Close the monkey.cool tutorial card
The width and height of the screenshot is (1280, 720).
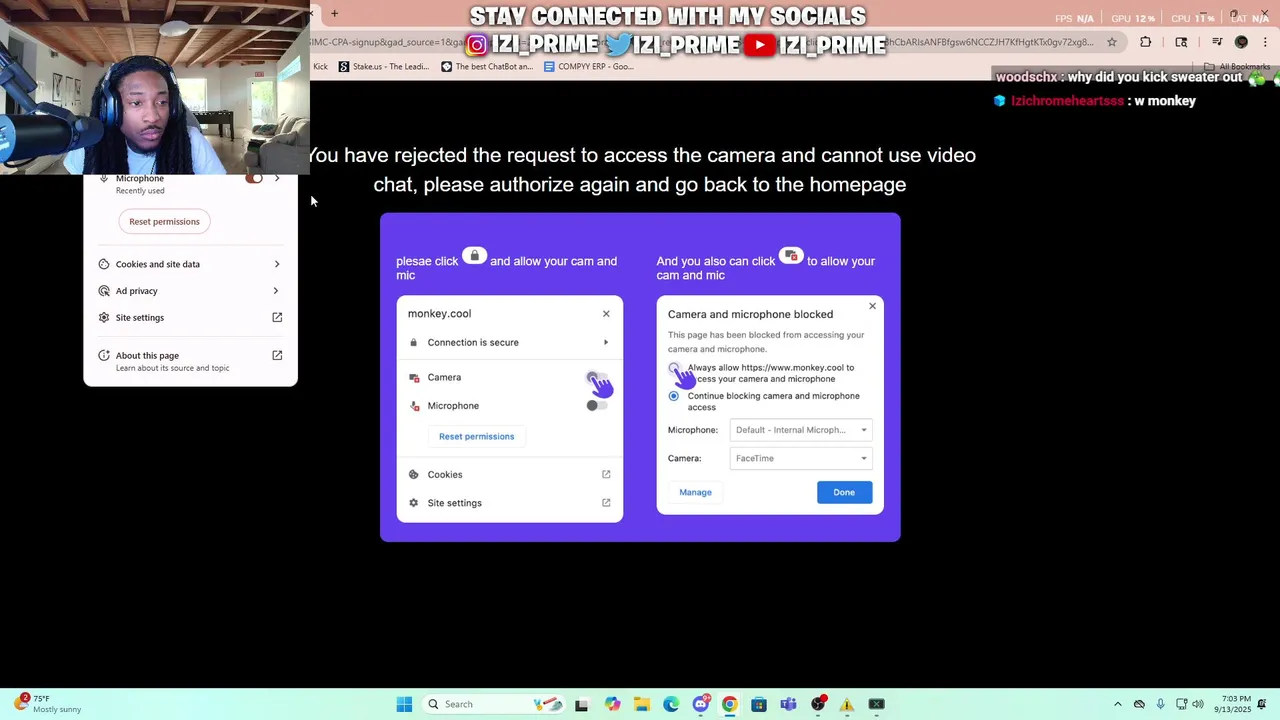[606, 314]
